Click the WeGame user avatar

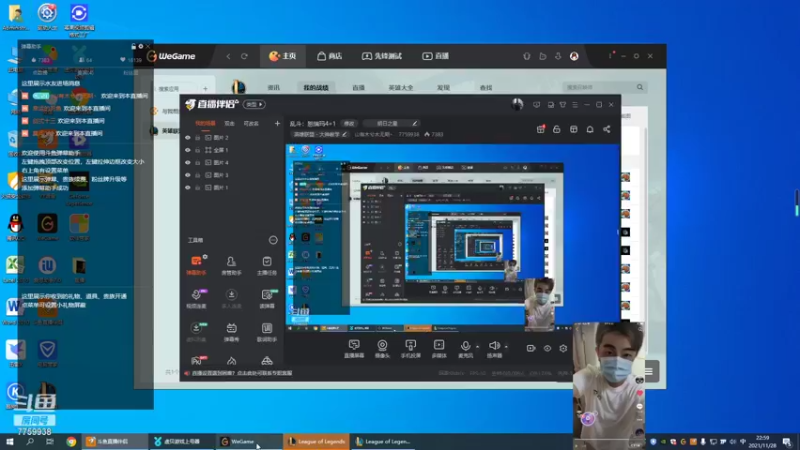tap(574, 56)
